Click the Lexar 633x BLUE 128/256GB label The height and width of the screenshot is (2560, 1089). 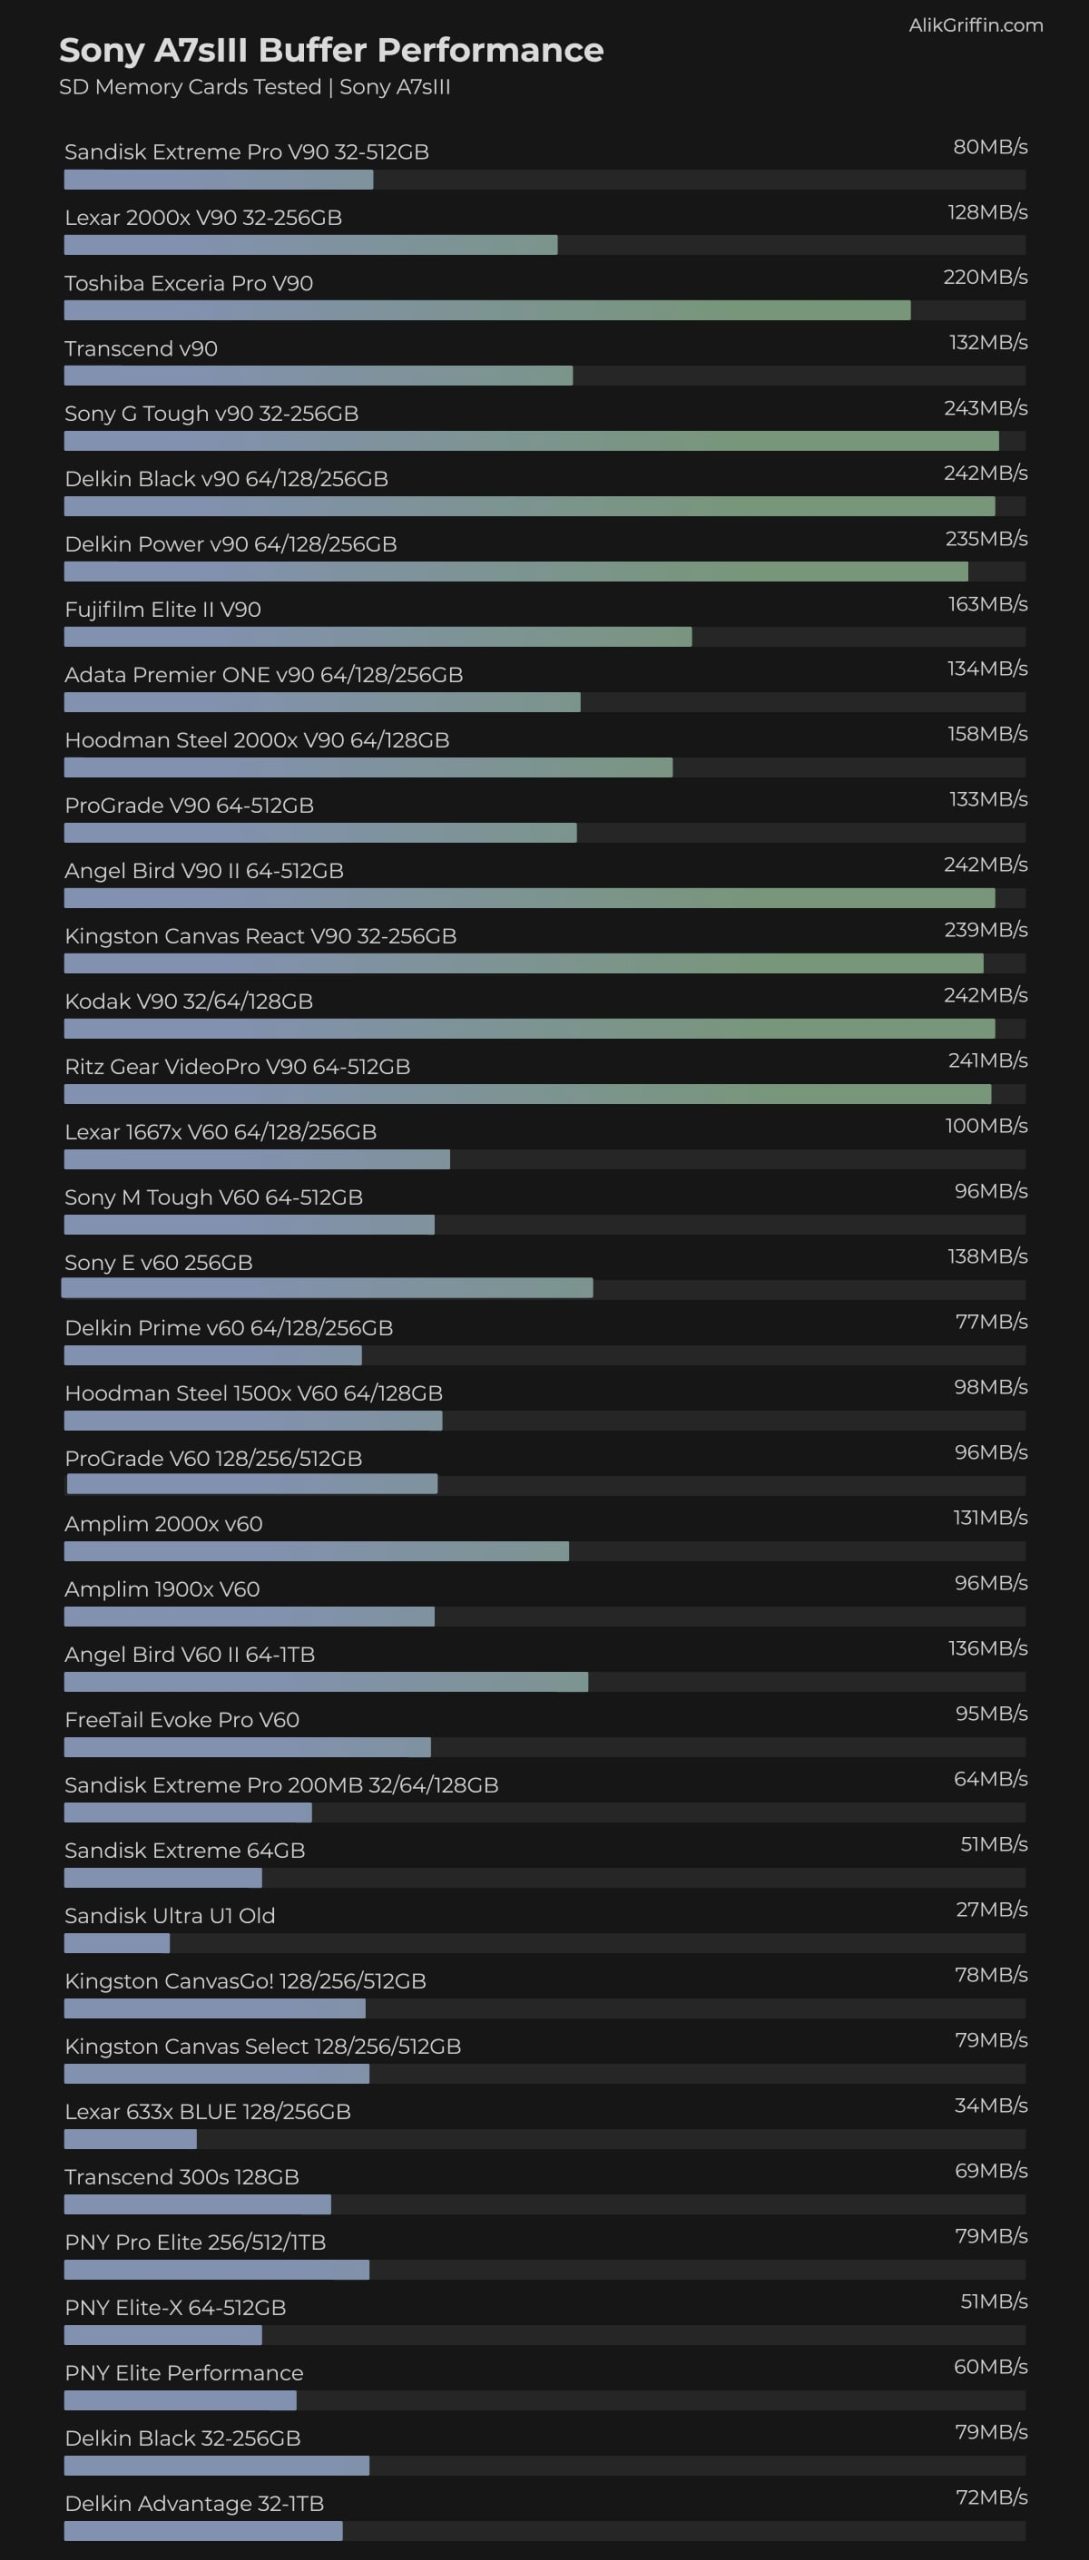(x=207, y=2111)
